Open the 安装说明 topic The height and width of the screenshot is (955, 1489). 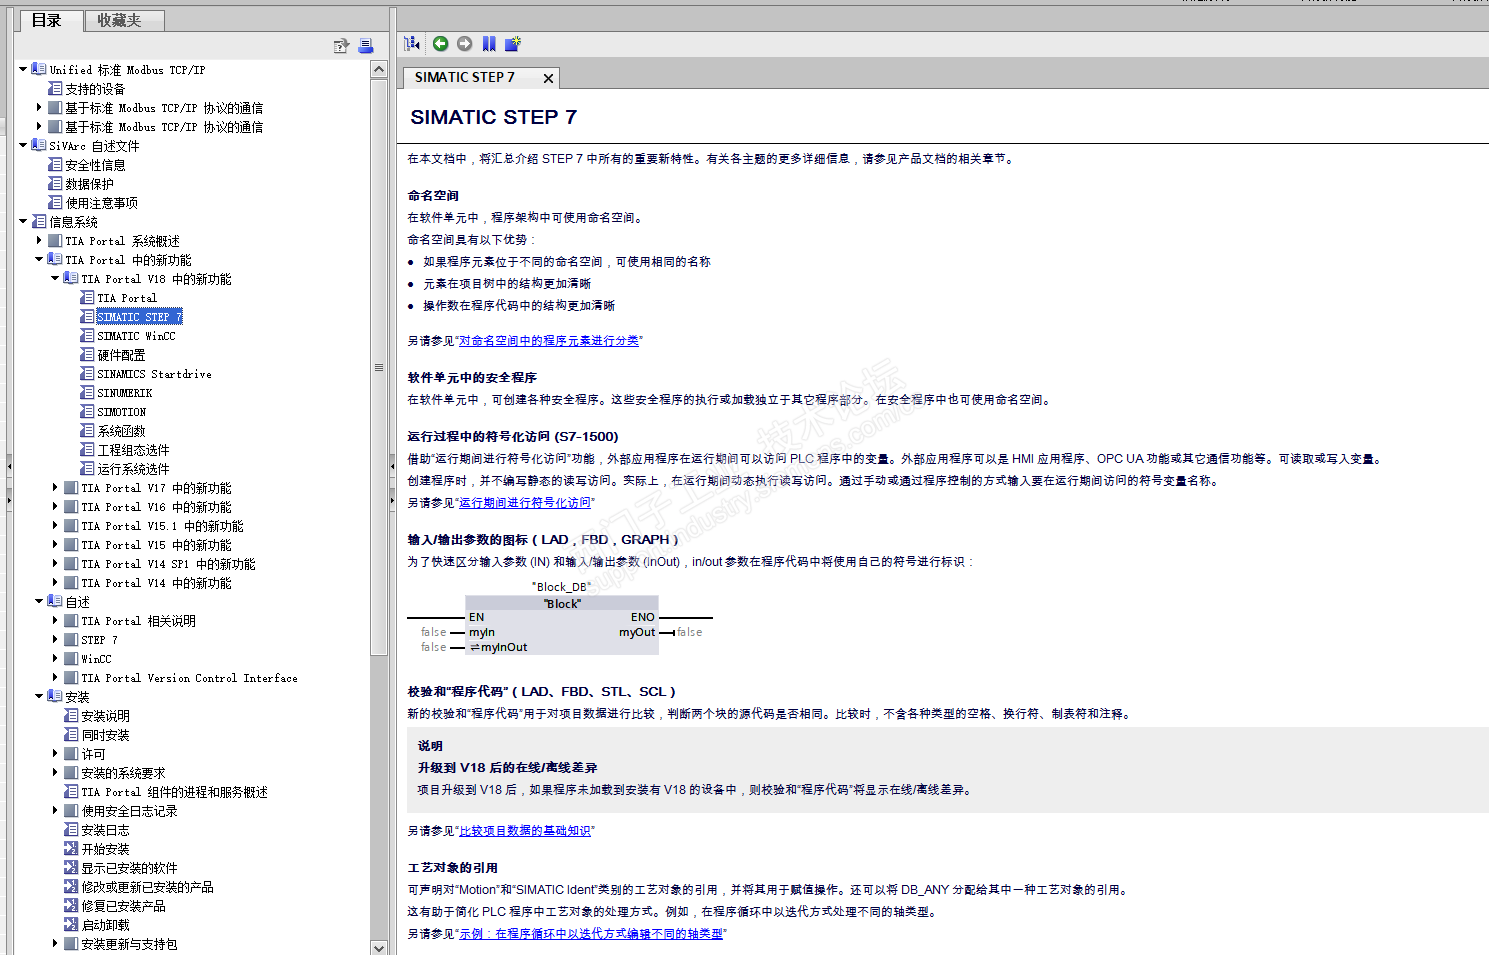105,716
